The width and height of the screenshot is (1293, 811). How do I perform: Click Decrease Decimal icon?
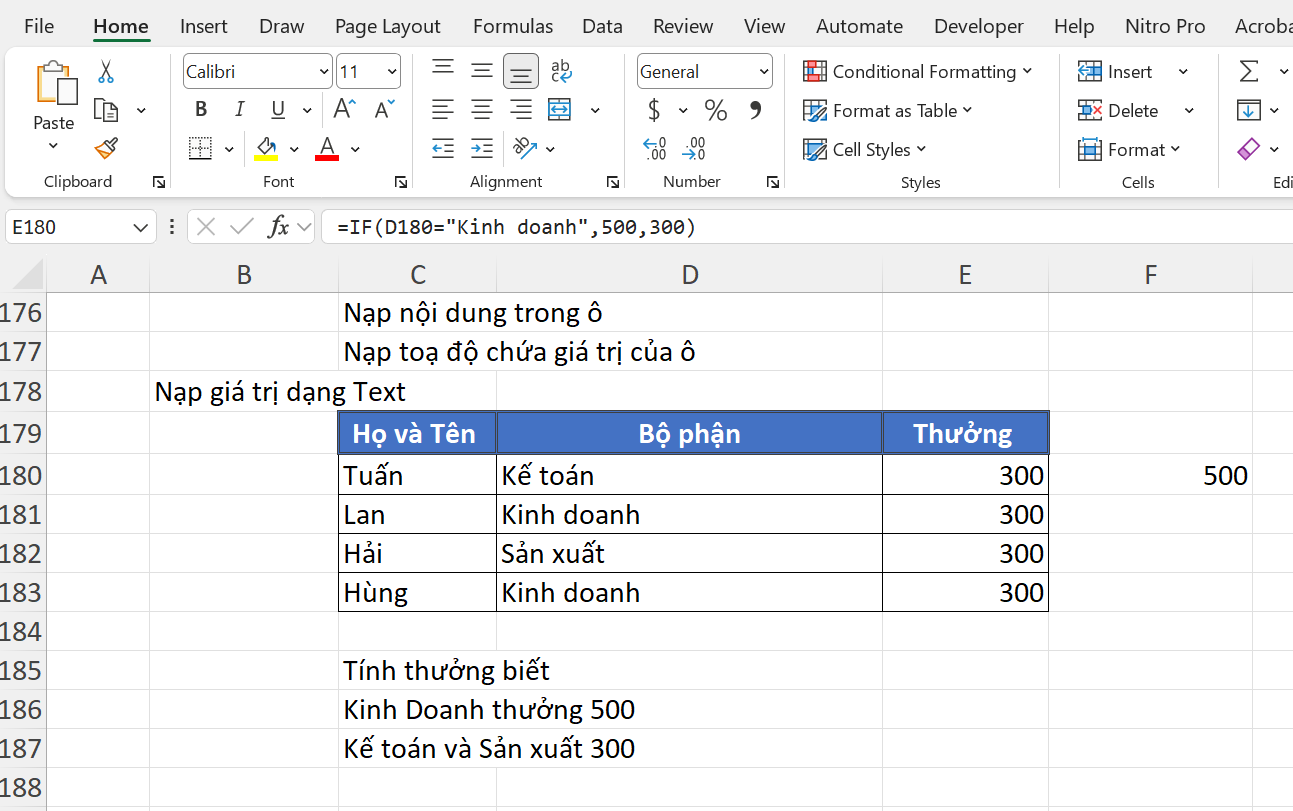pyautogui.click(x=694, y=149)
